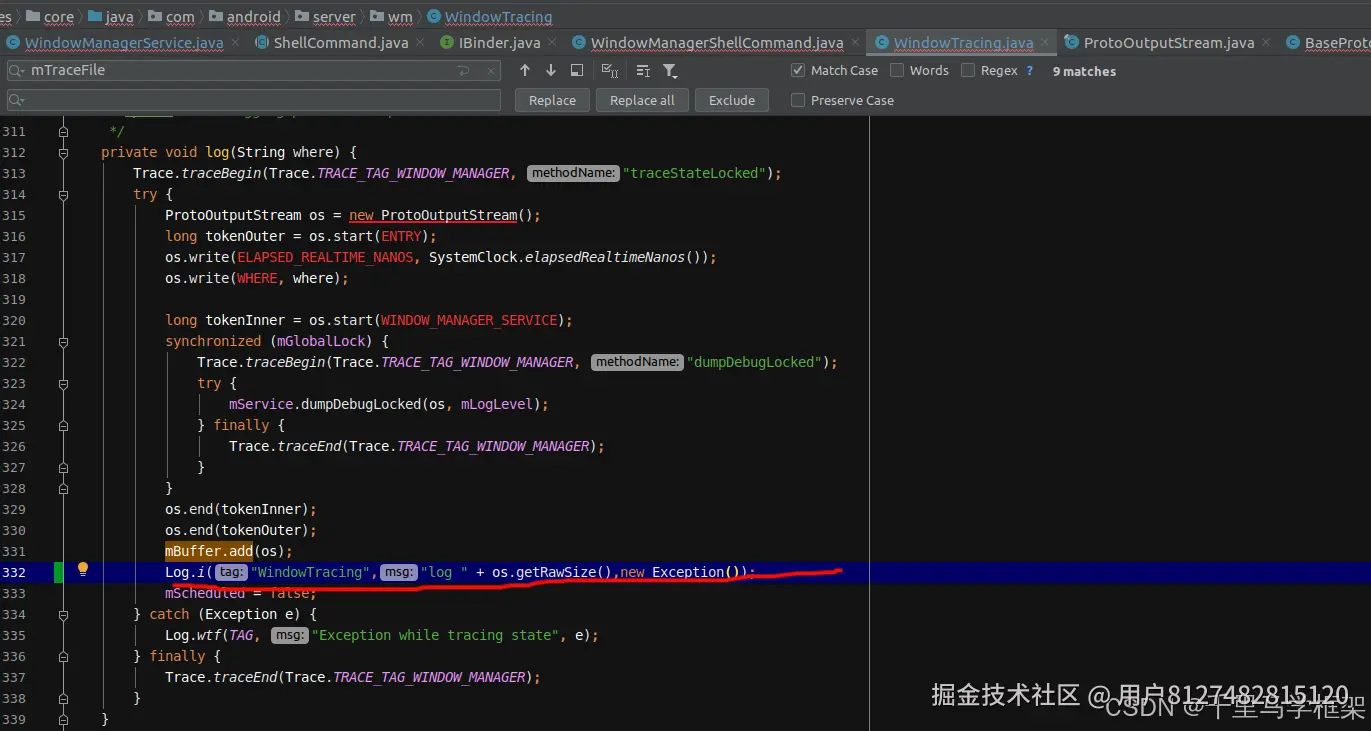Click the green change marker on line 332
1371x731 pixels.
[x=58, y=572]
